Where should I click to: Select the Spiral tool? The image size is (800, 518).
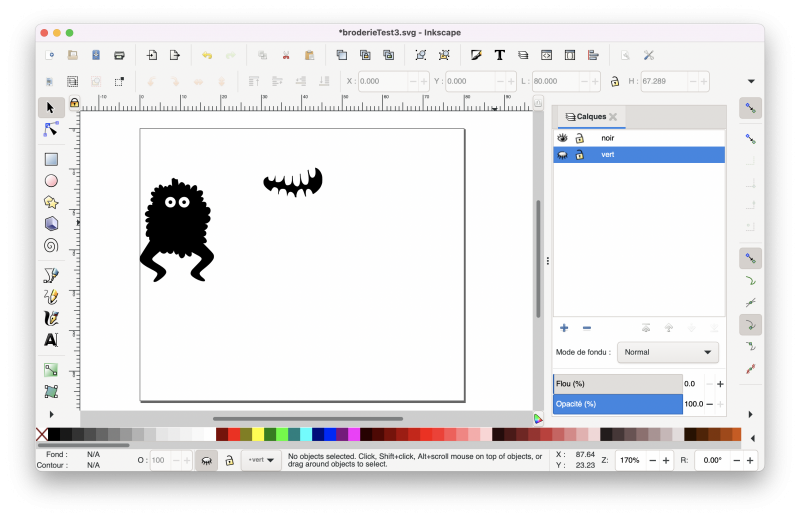tap(51, 245)
